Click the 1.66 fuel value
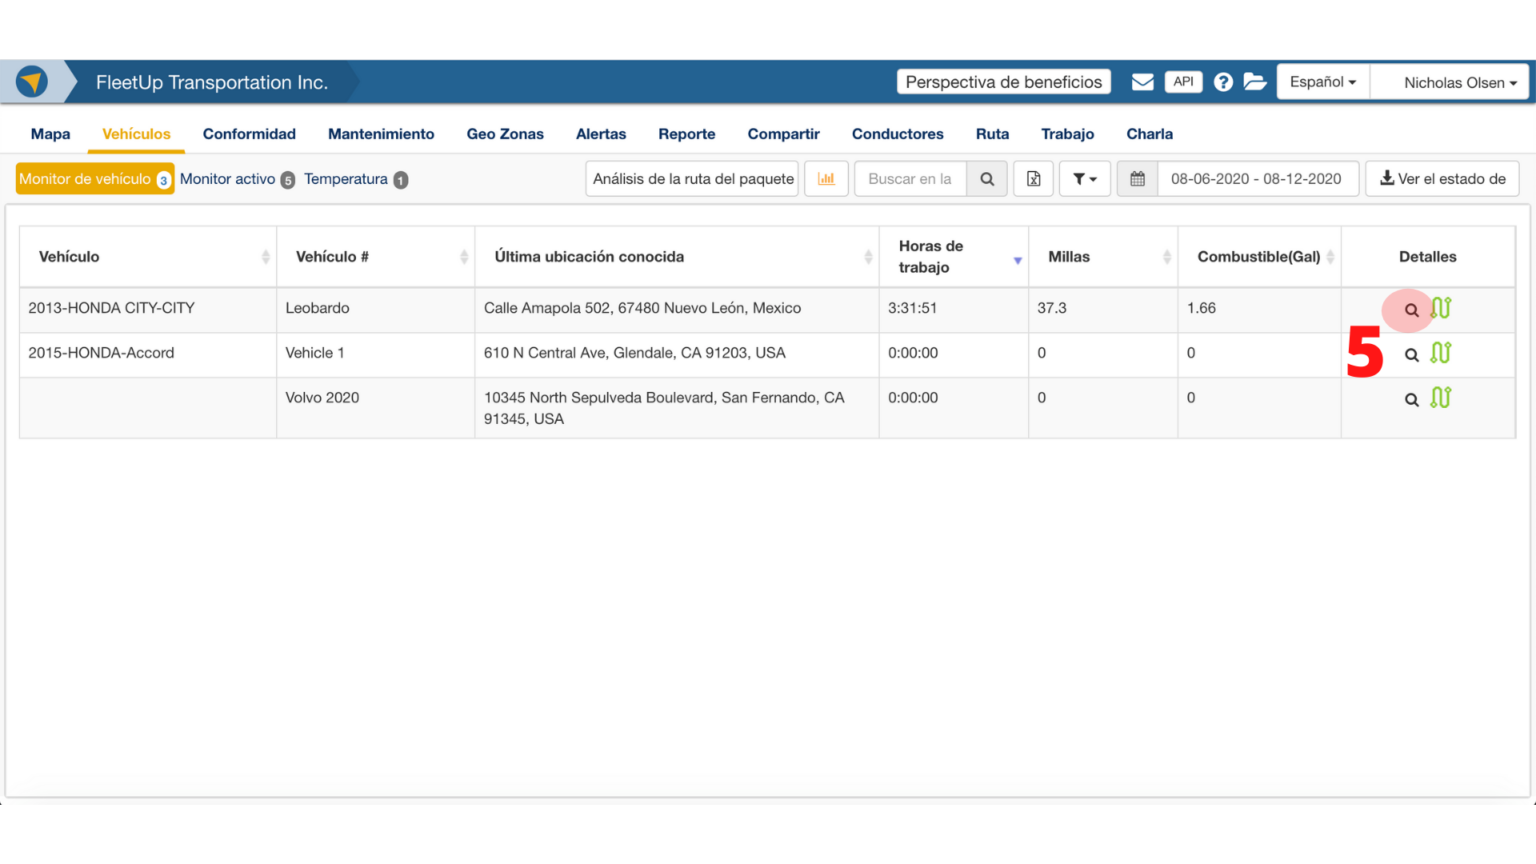The image size is (1536, 864). tap(1201, 308)
